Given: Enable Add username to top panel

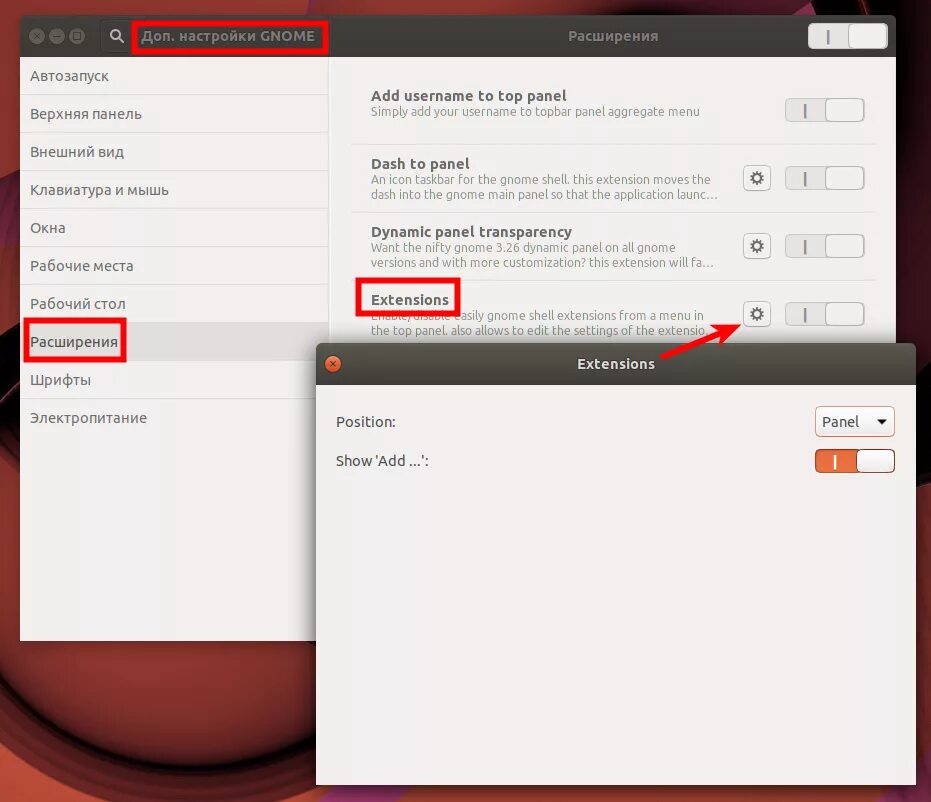Looking at the screenshot, I should pyautogui.click(x=824, y=110).
